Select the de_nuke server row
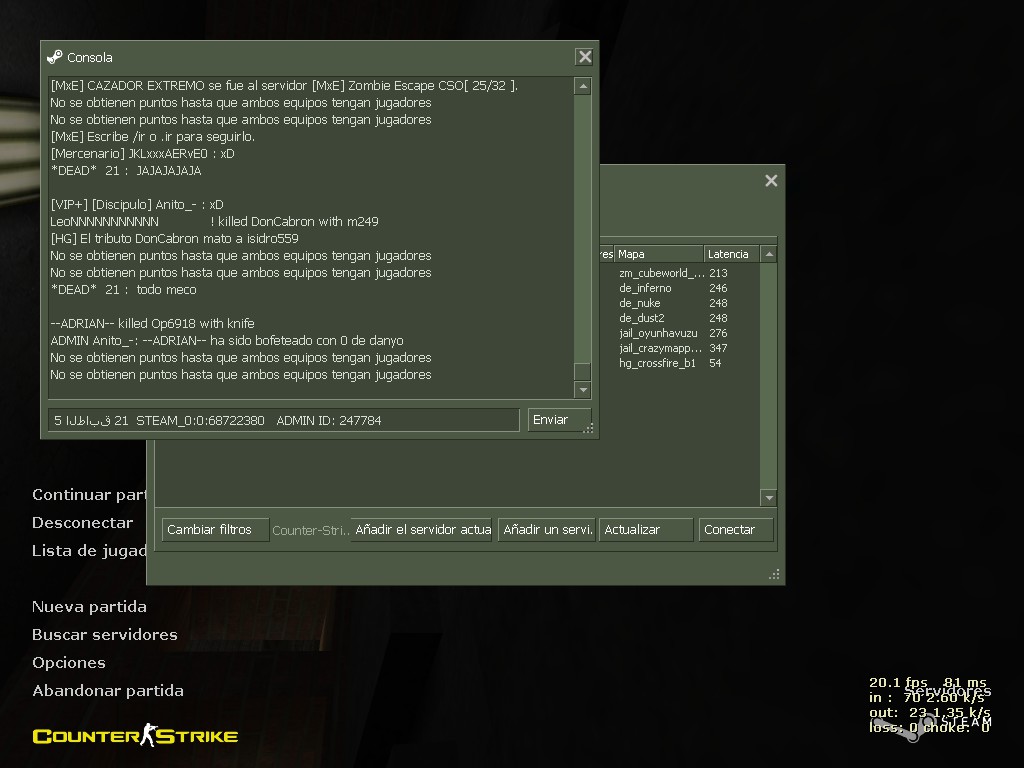This screenshot has width=1024, height=768. (x=679, y=303)
